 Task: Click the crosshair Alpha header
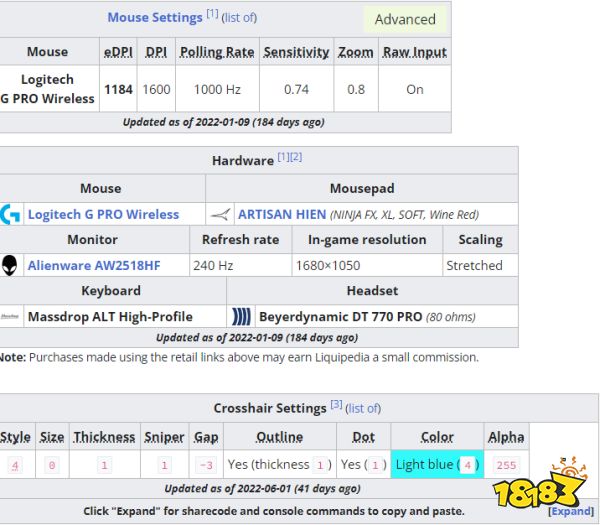click(506, 437)
